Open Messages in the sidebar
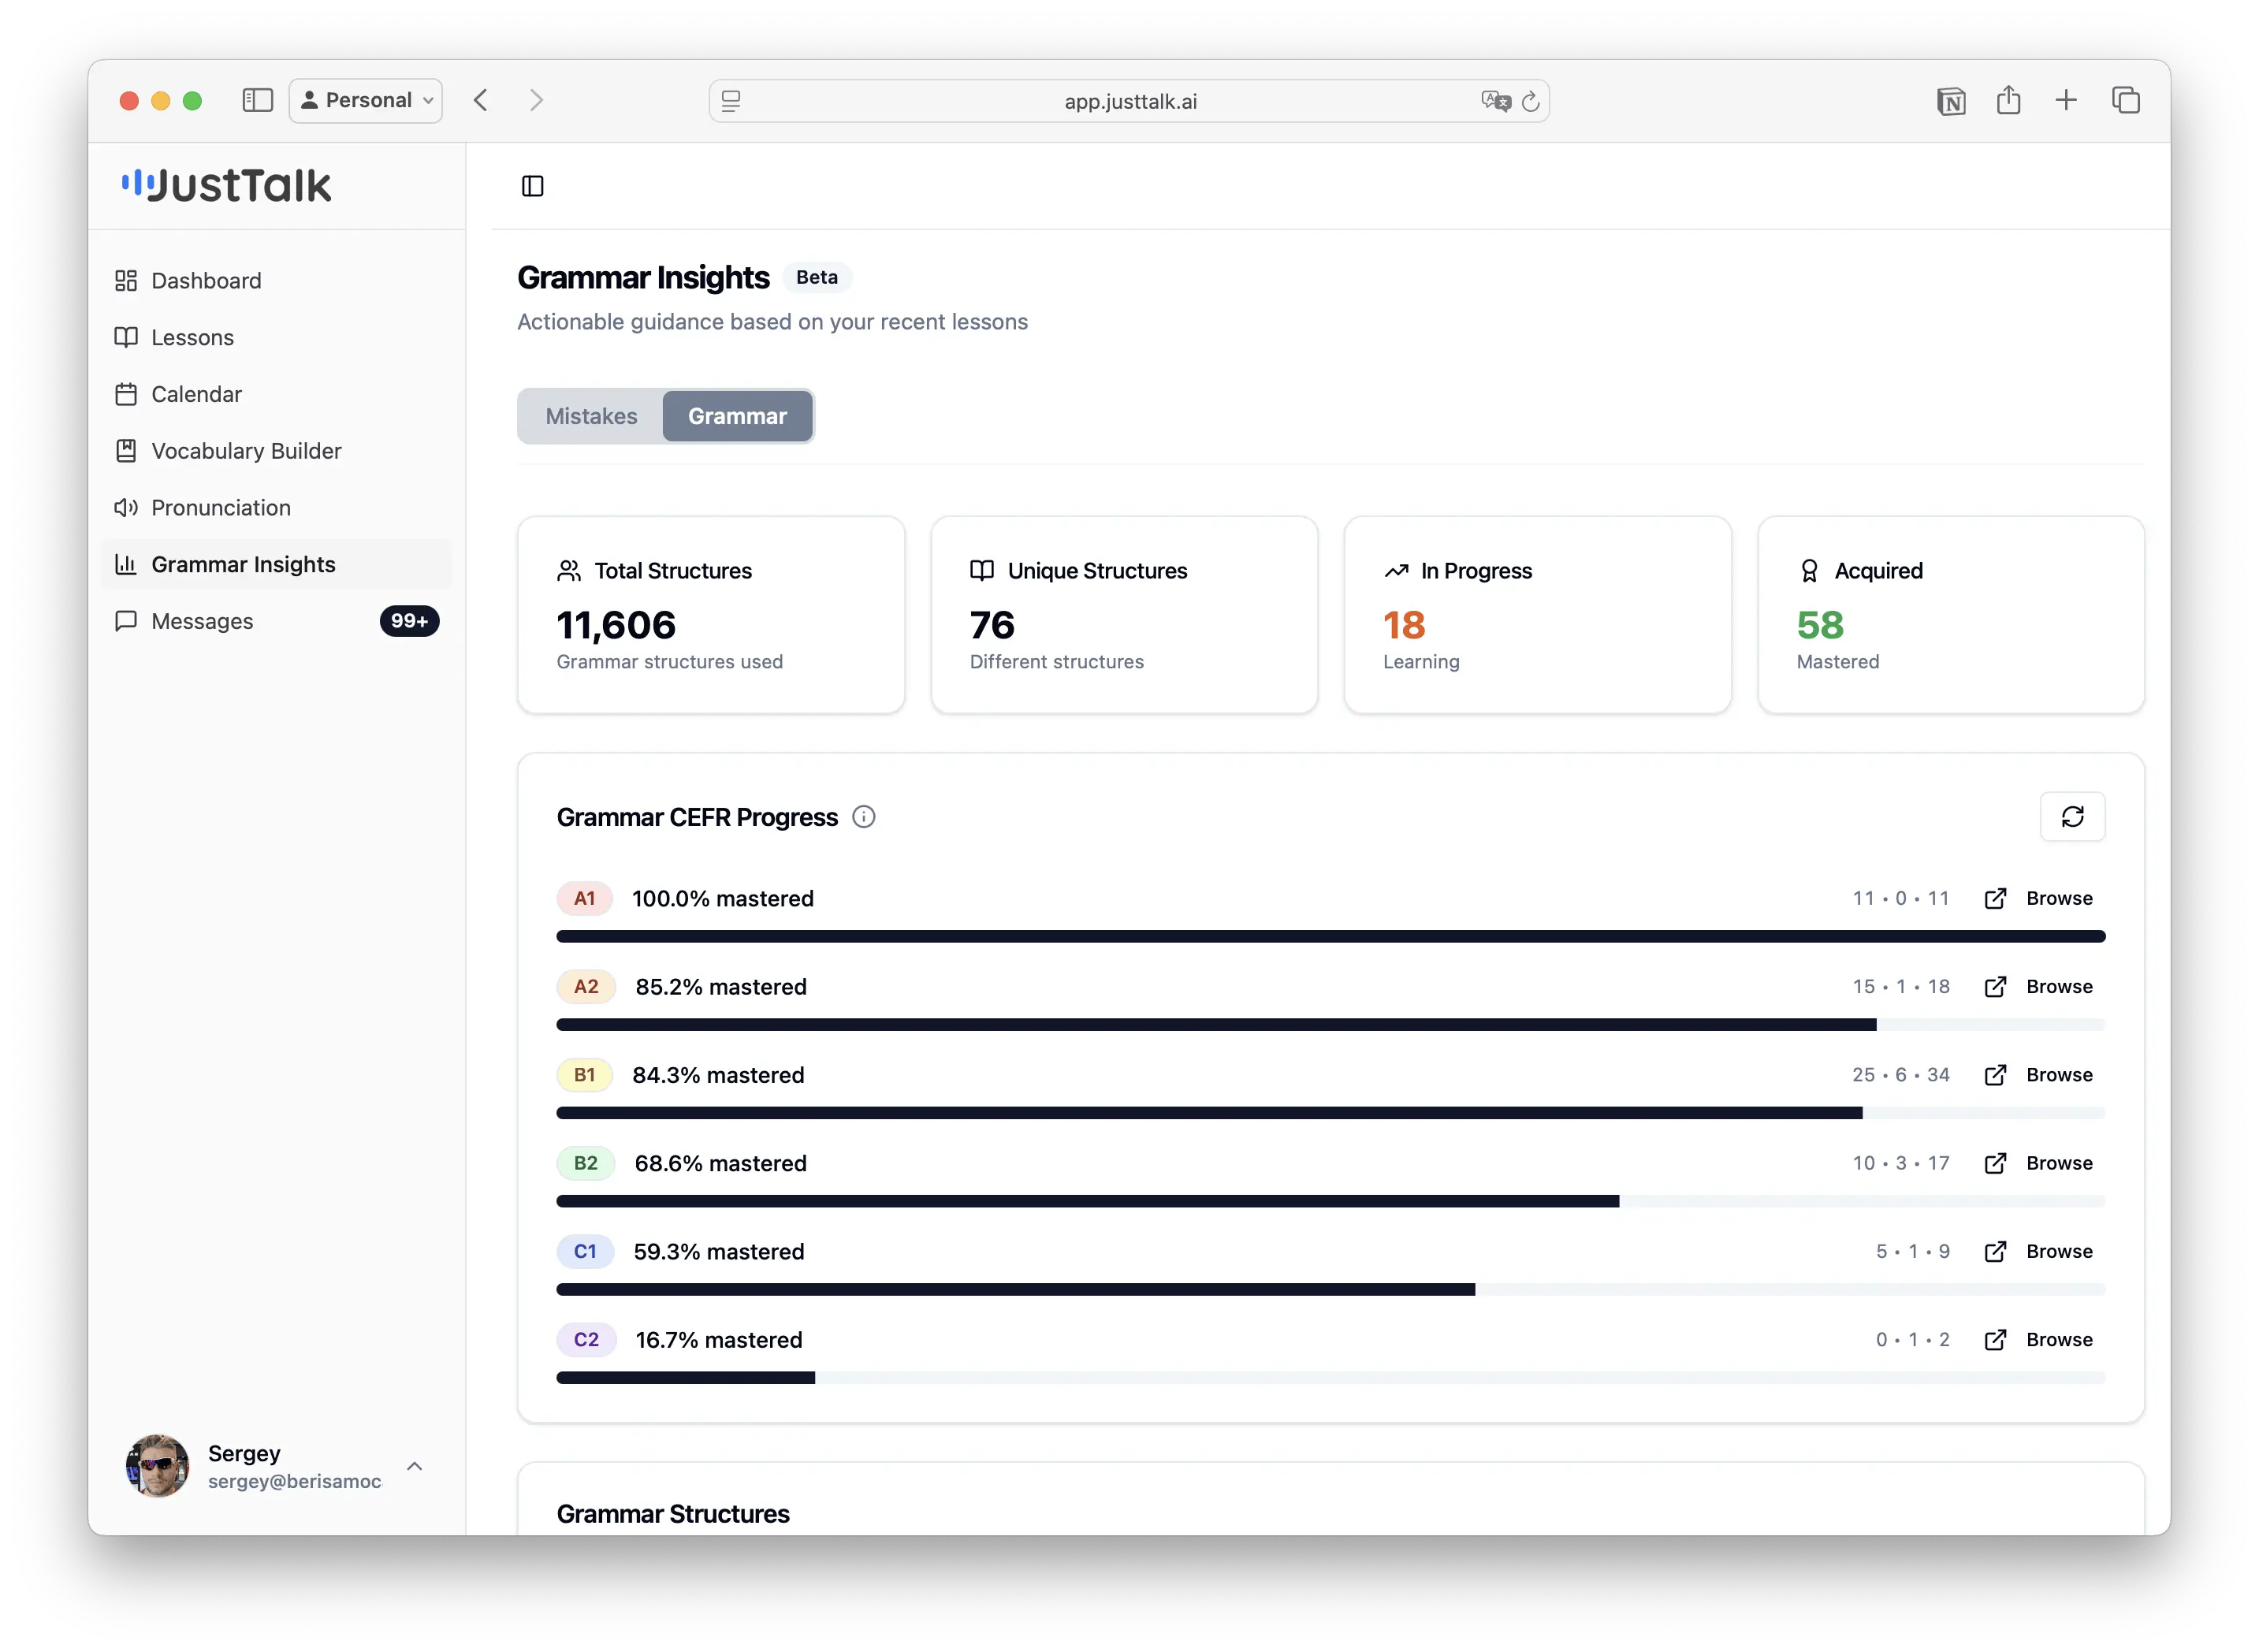Image resolution: width=2259 pixels, height=1652 pixels. click(277, 621)
